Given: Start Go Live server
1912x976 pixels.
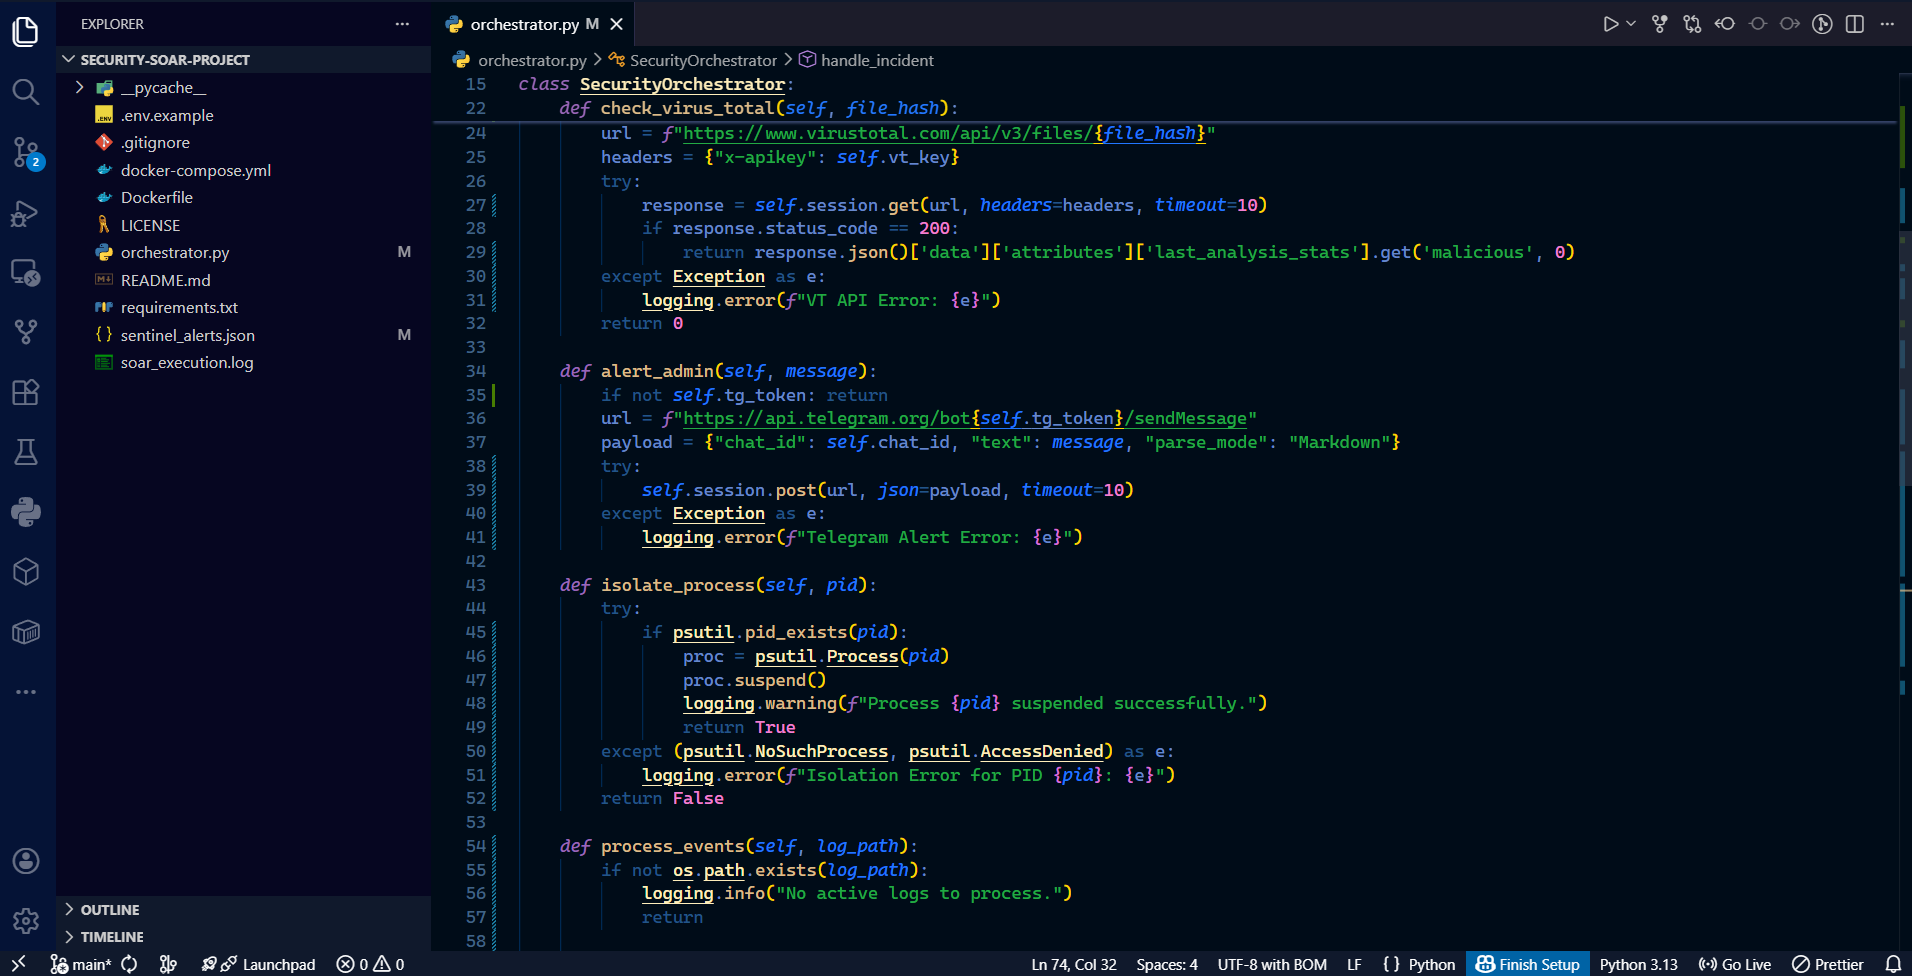Looking at the screenshot, I should (1735, 964).
